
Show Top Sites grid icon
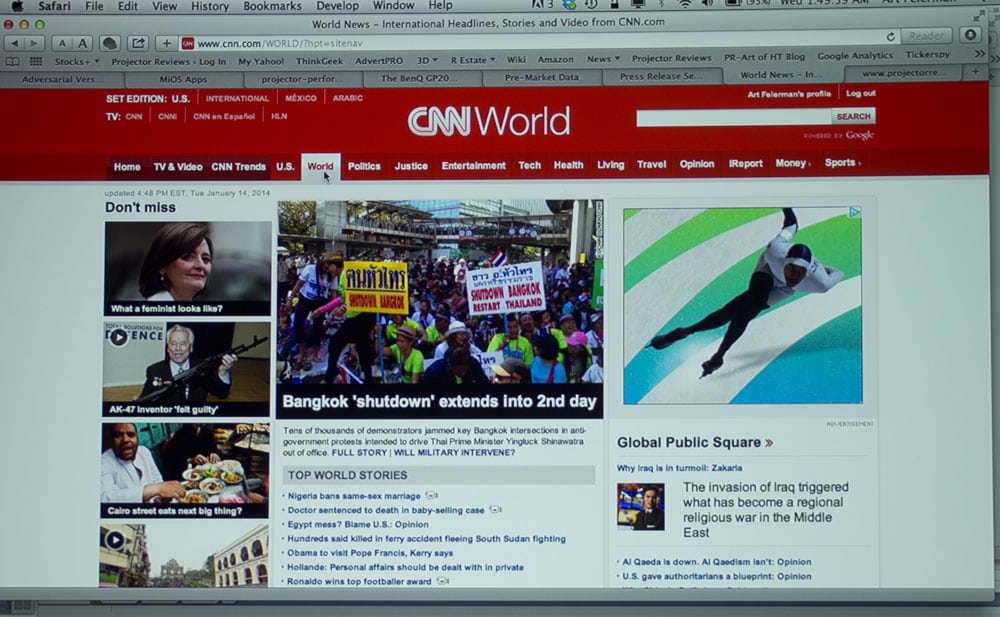36,62
